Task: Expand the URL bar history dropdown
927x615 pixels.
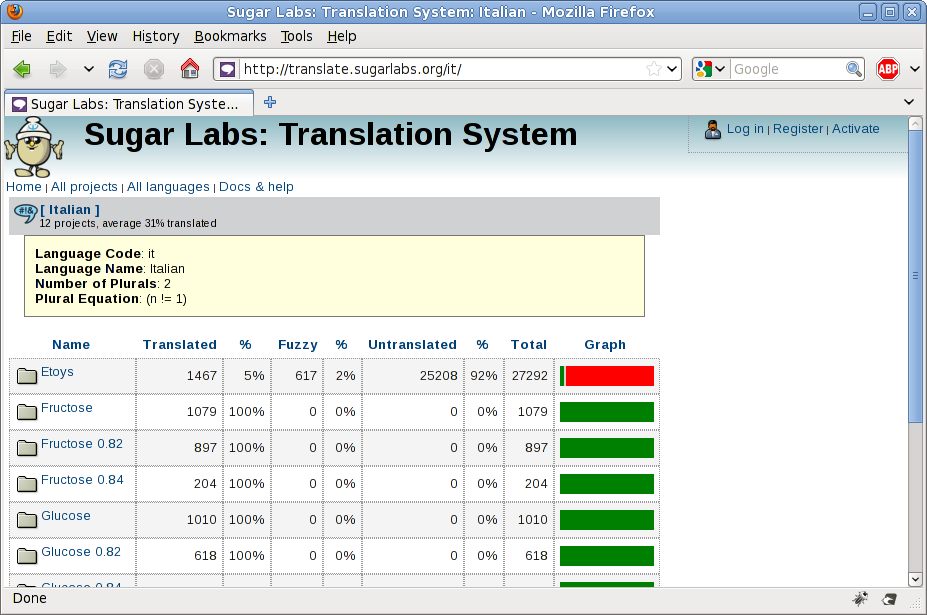Action: [672, 69]
